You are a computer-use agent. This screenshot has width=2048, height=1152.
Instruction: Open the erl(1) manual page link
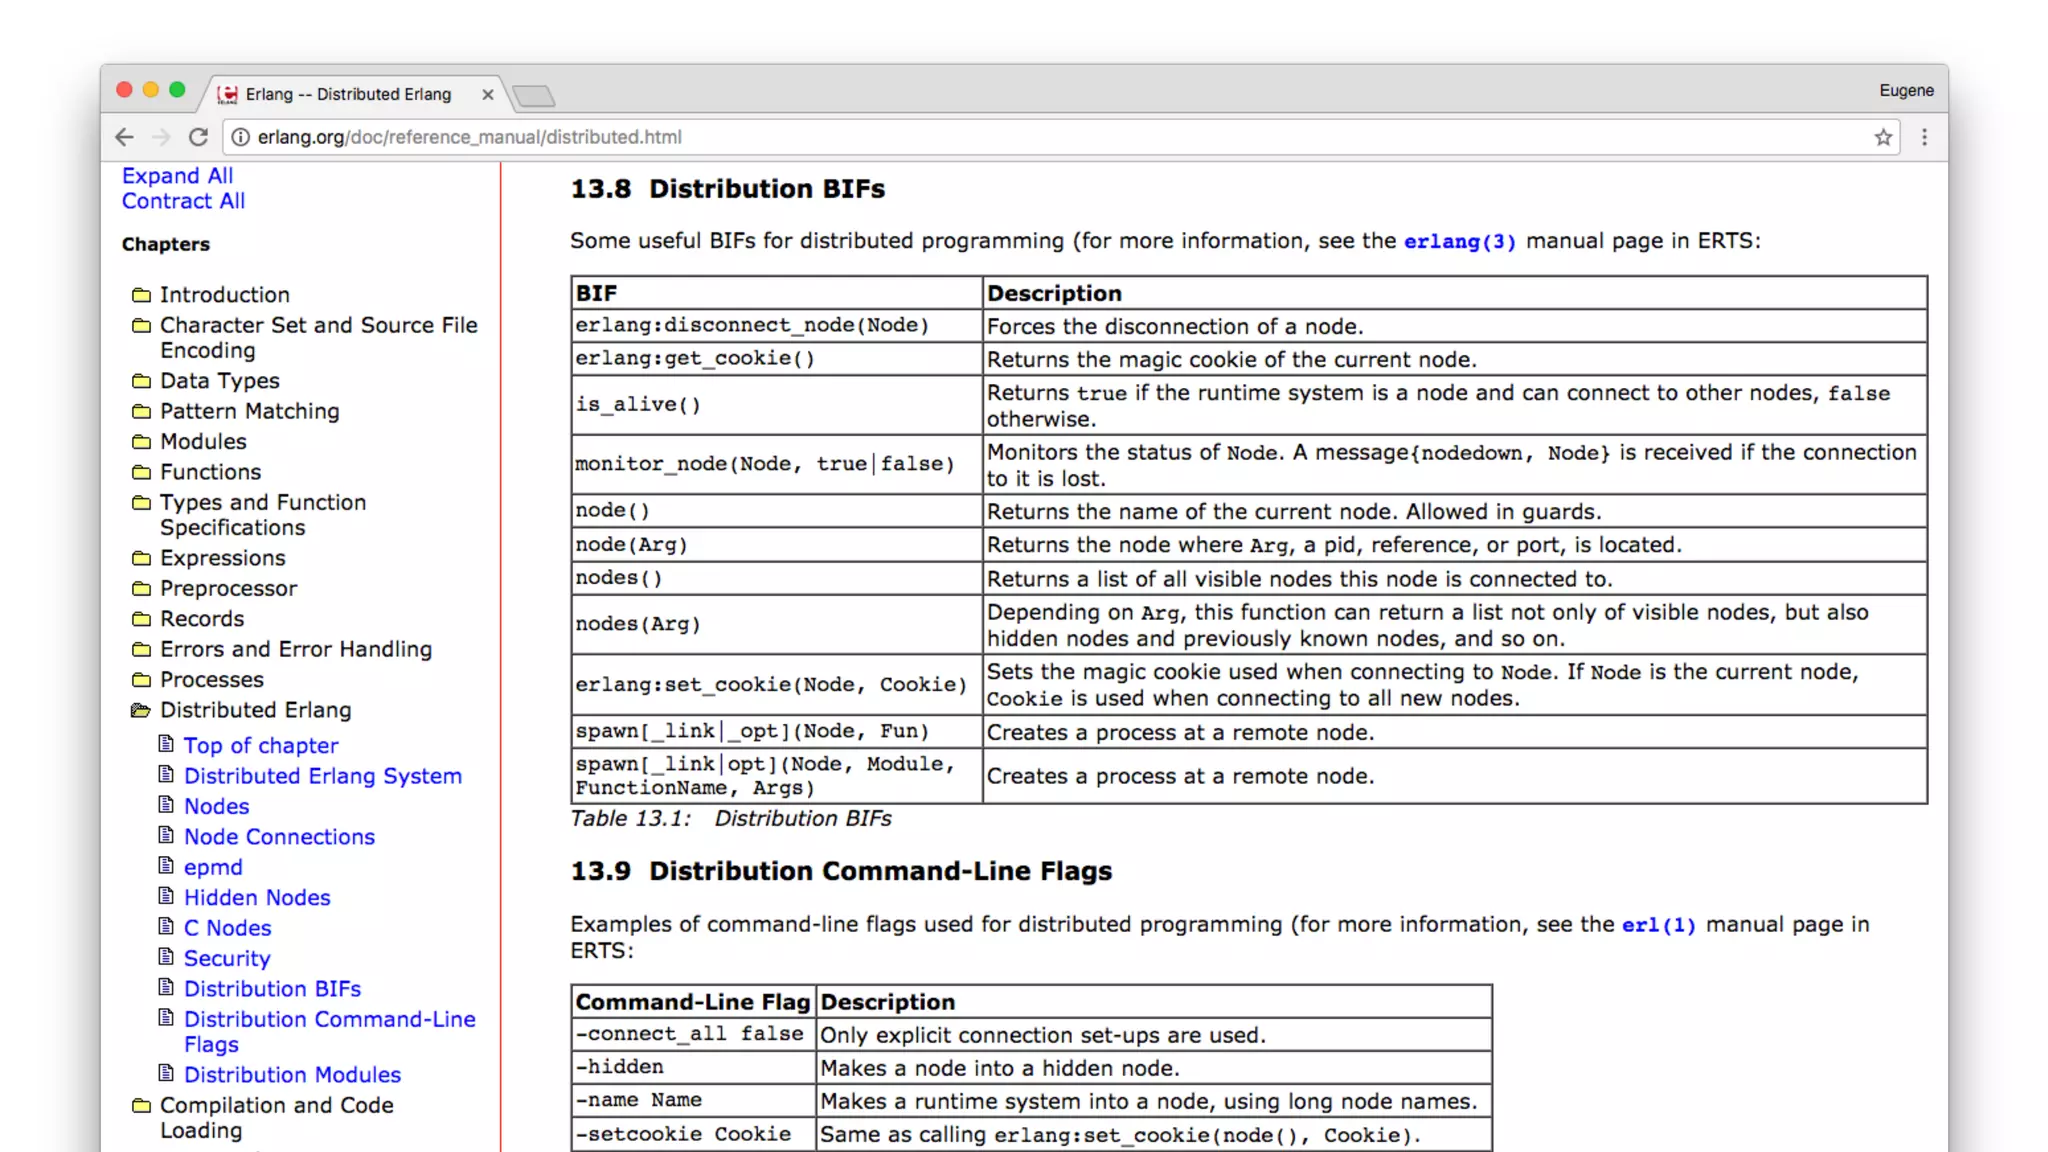coord(1658,925)
